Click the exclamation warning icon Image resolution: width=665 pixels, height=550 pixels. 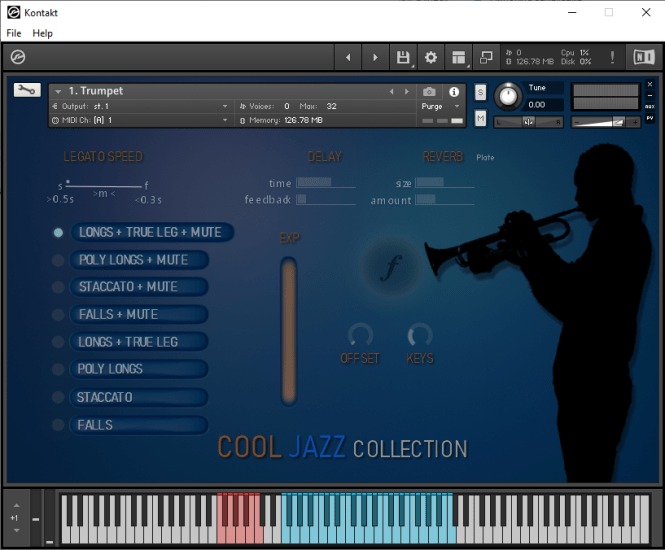pos(612,57)
